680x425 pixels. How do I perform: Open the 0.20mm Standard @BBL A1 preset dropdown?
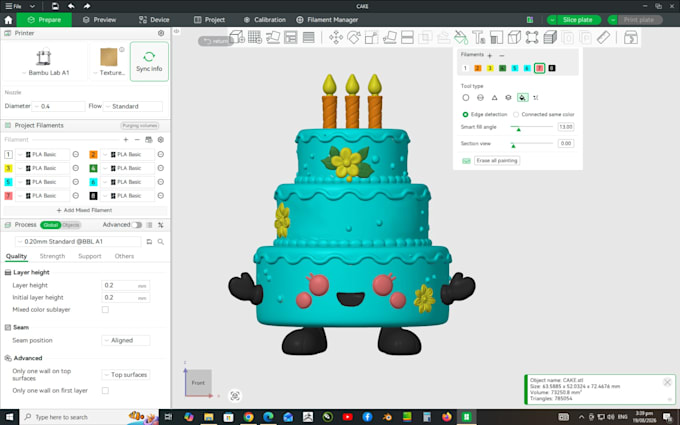pos(78,242)
